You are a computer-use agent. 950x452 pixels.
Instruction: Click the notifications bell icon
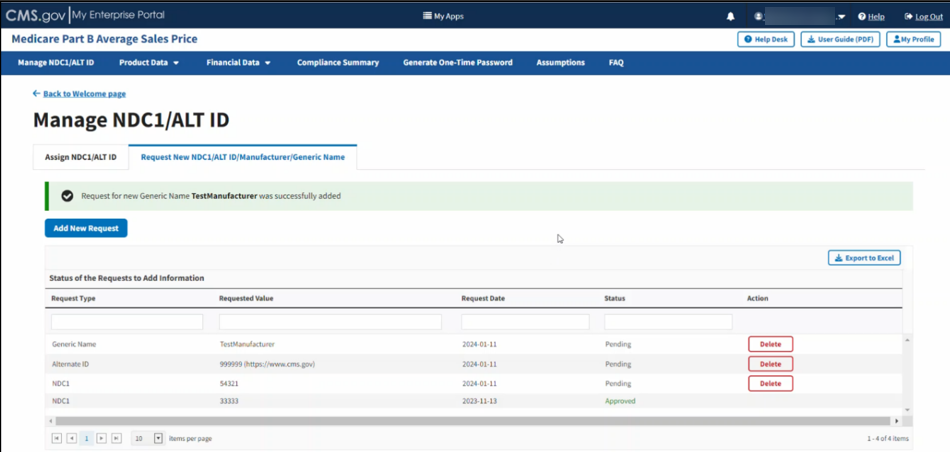click(x=730, y=16)
